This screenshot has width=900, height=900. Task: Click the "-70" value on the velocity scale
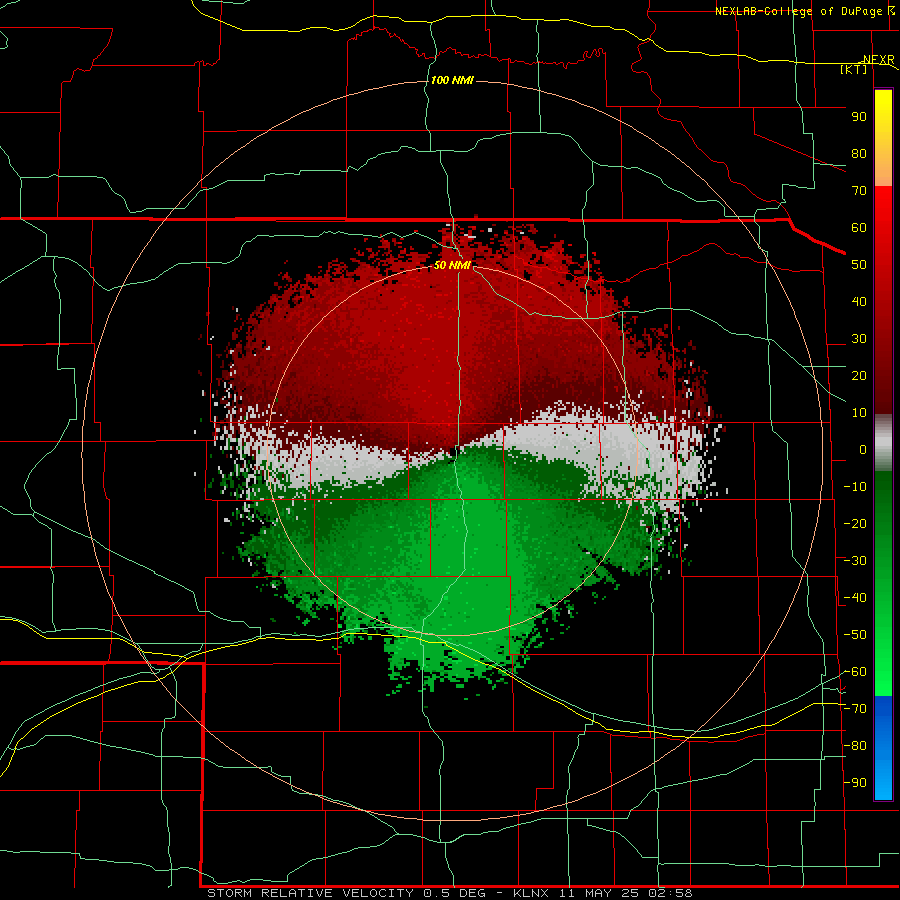[x=855, y=709]
